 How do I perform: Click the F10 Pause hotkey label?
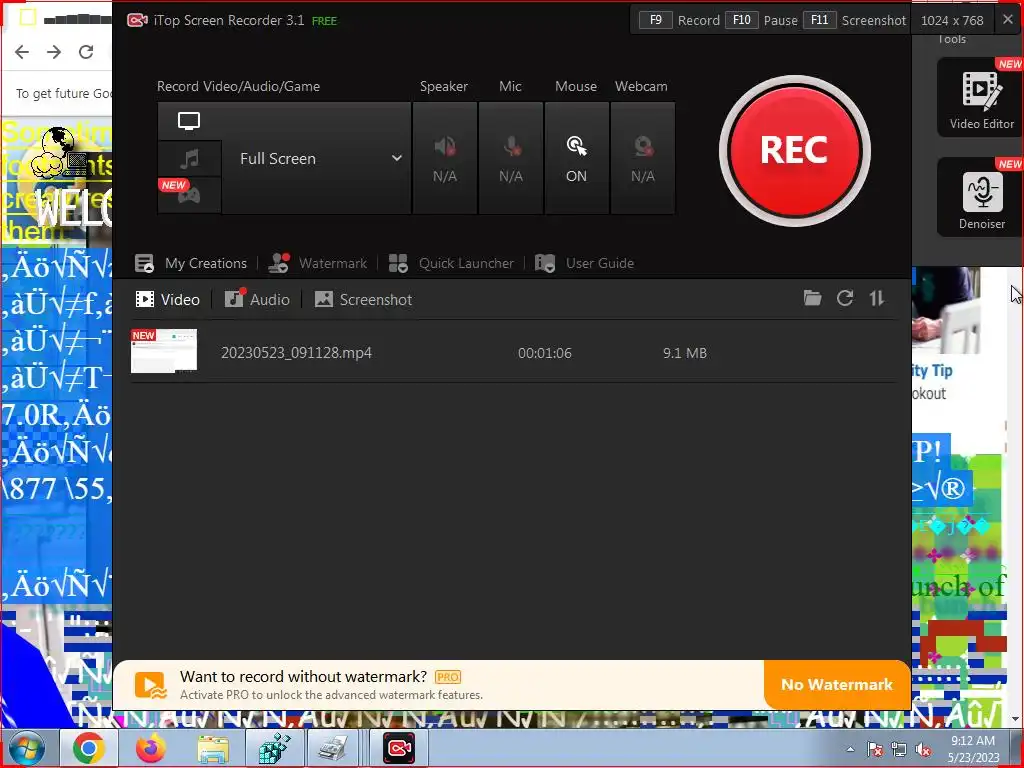[761, 20]
